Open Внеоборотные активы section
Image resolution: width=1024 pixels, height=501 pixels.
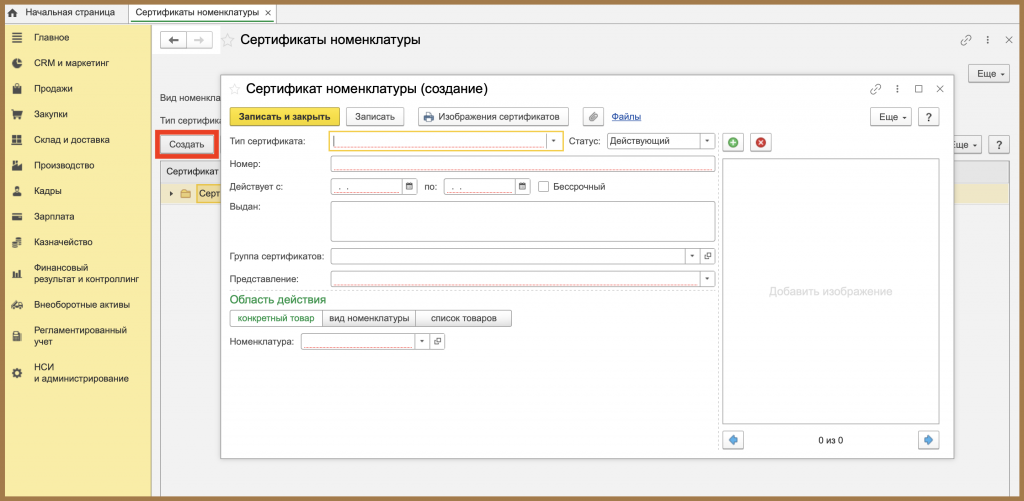pos(81,304)
